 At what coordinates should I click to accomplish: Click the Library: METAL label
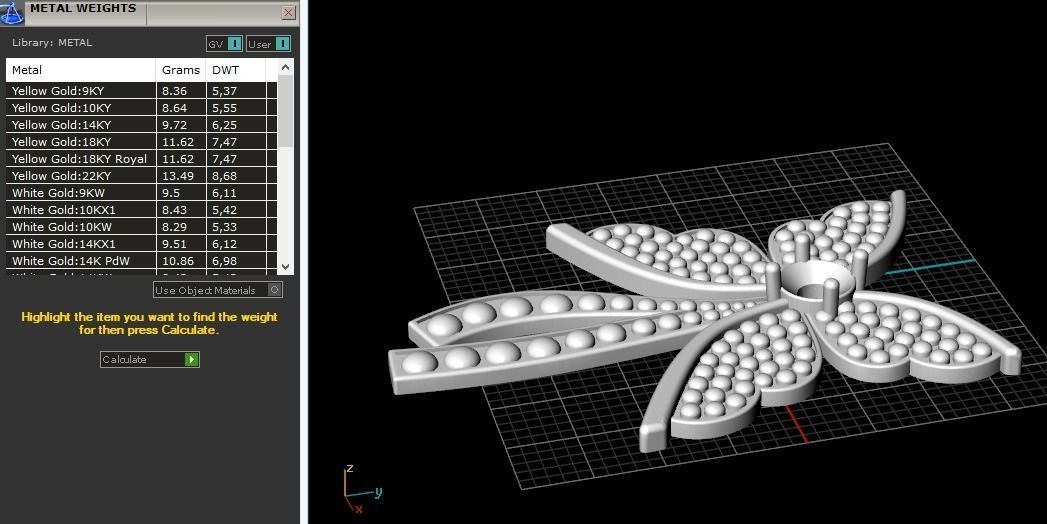point(52,43)
